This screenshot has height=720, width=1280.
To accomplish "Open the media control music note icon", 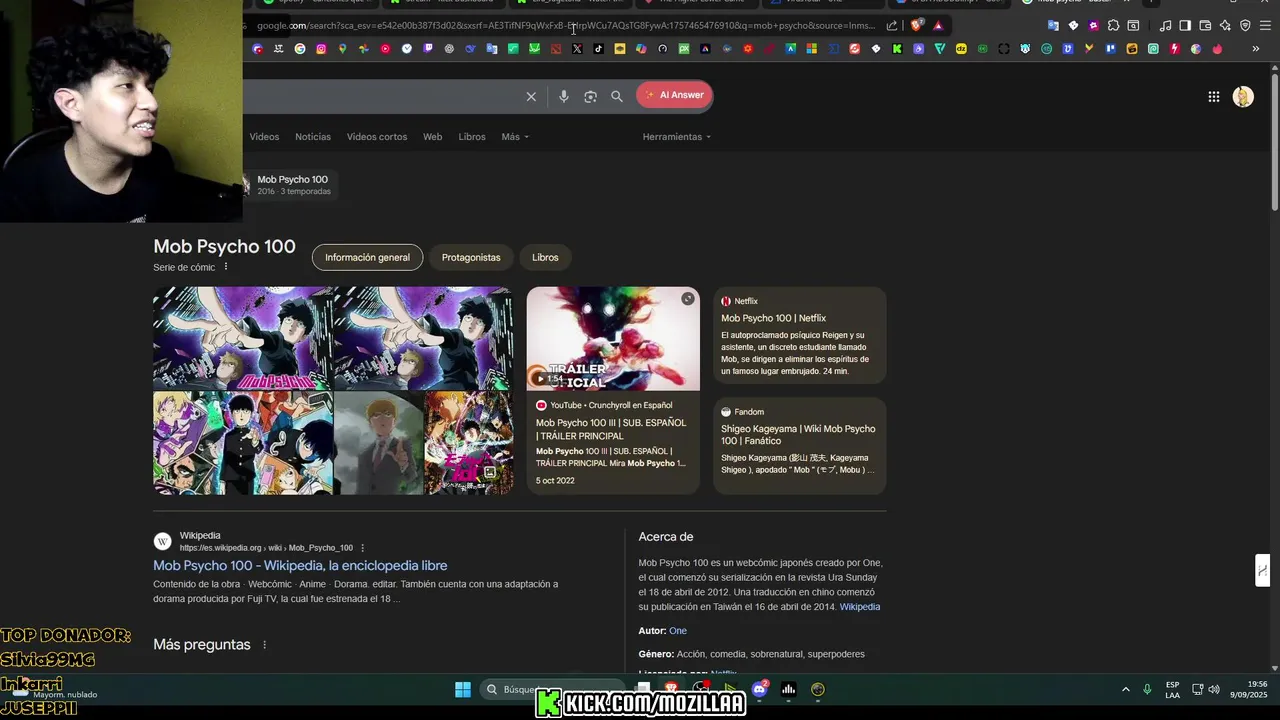I will (x=1165, y=26).
